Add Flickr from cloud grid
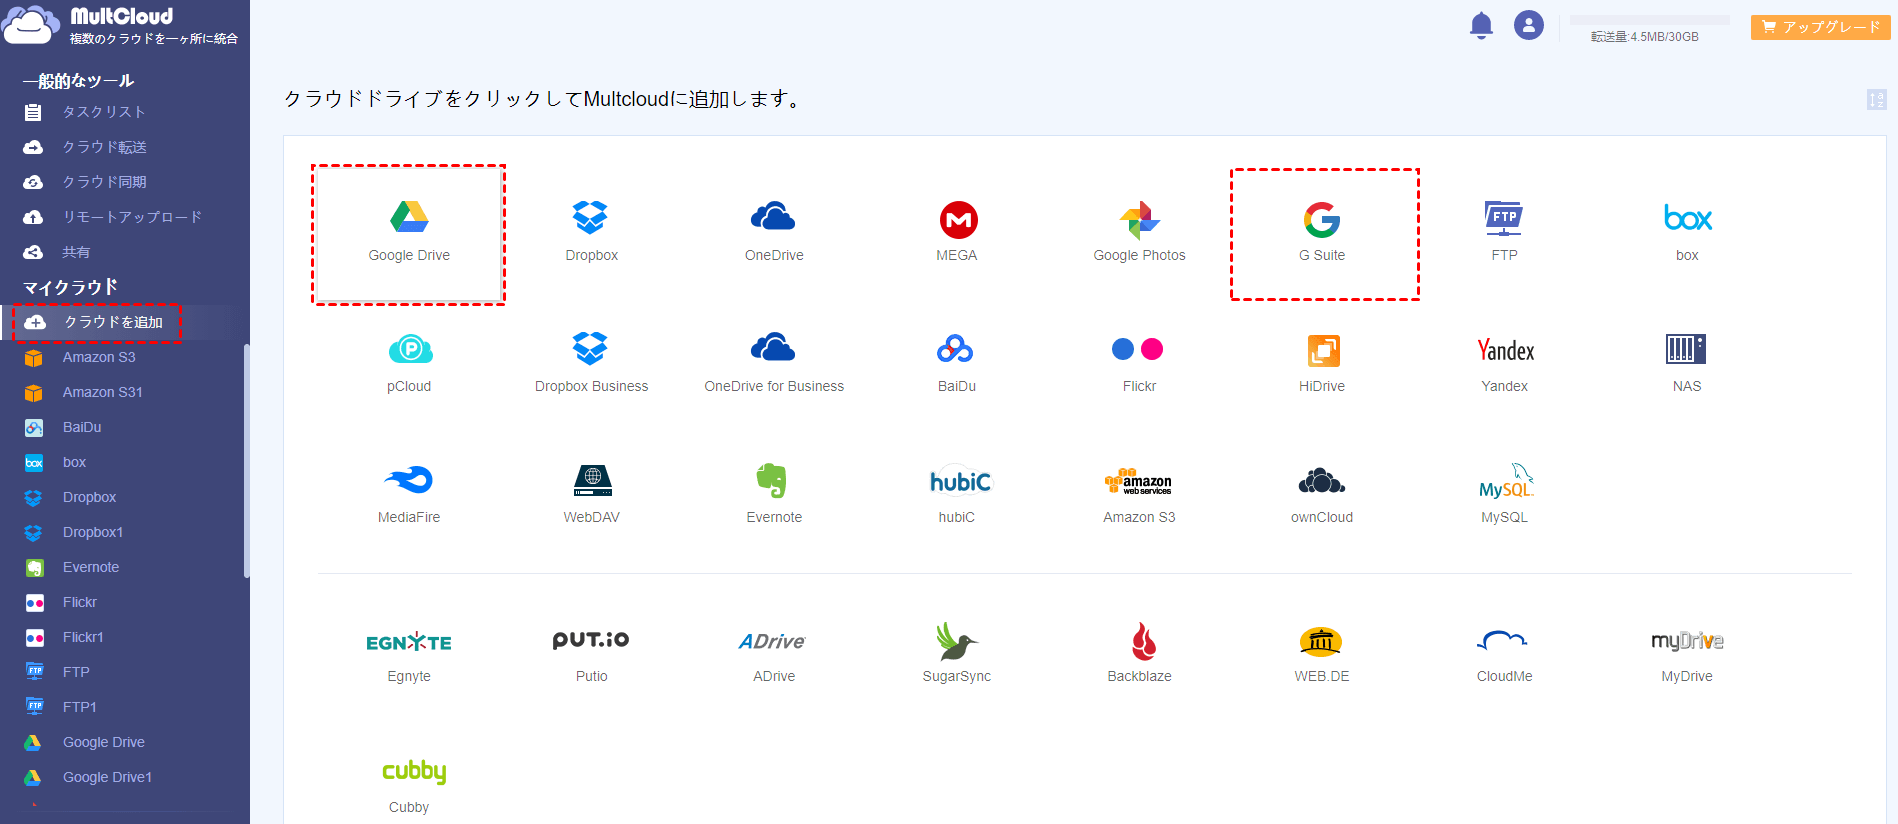 click(1139, 365)
